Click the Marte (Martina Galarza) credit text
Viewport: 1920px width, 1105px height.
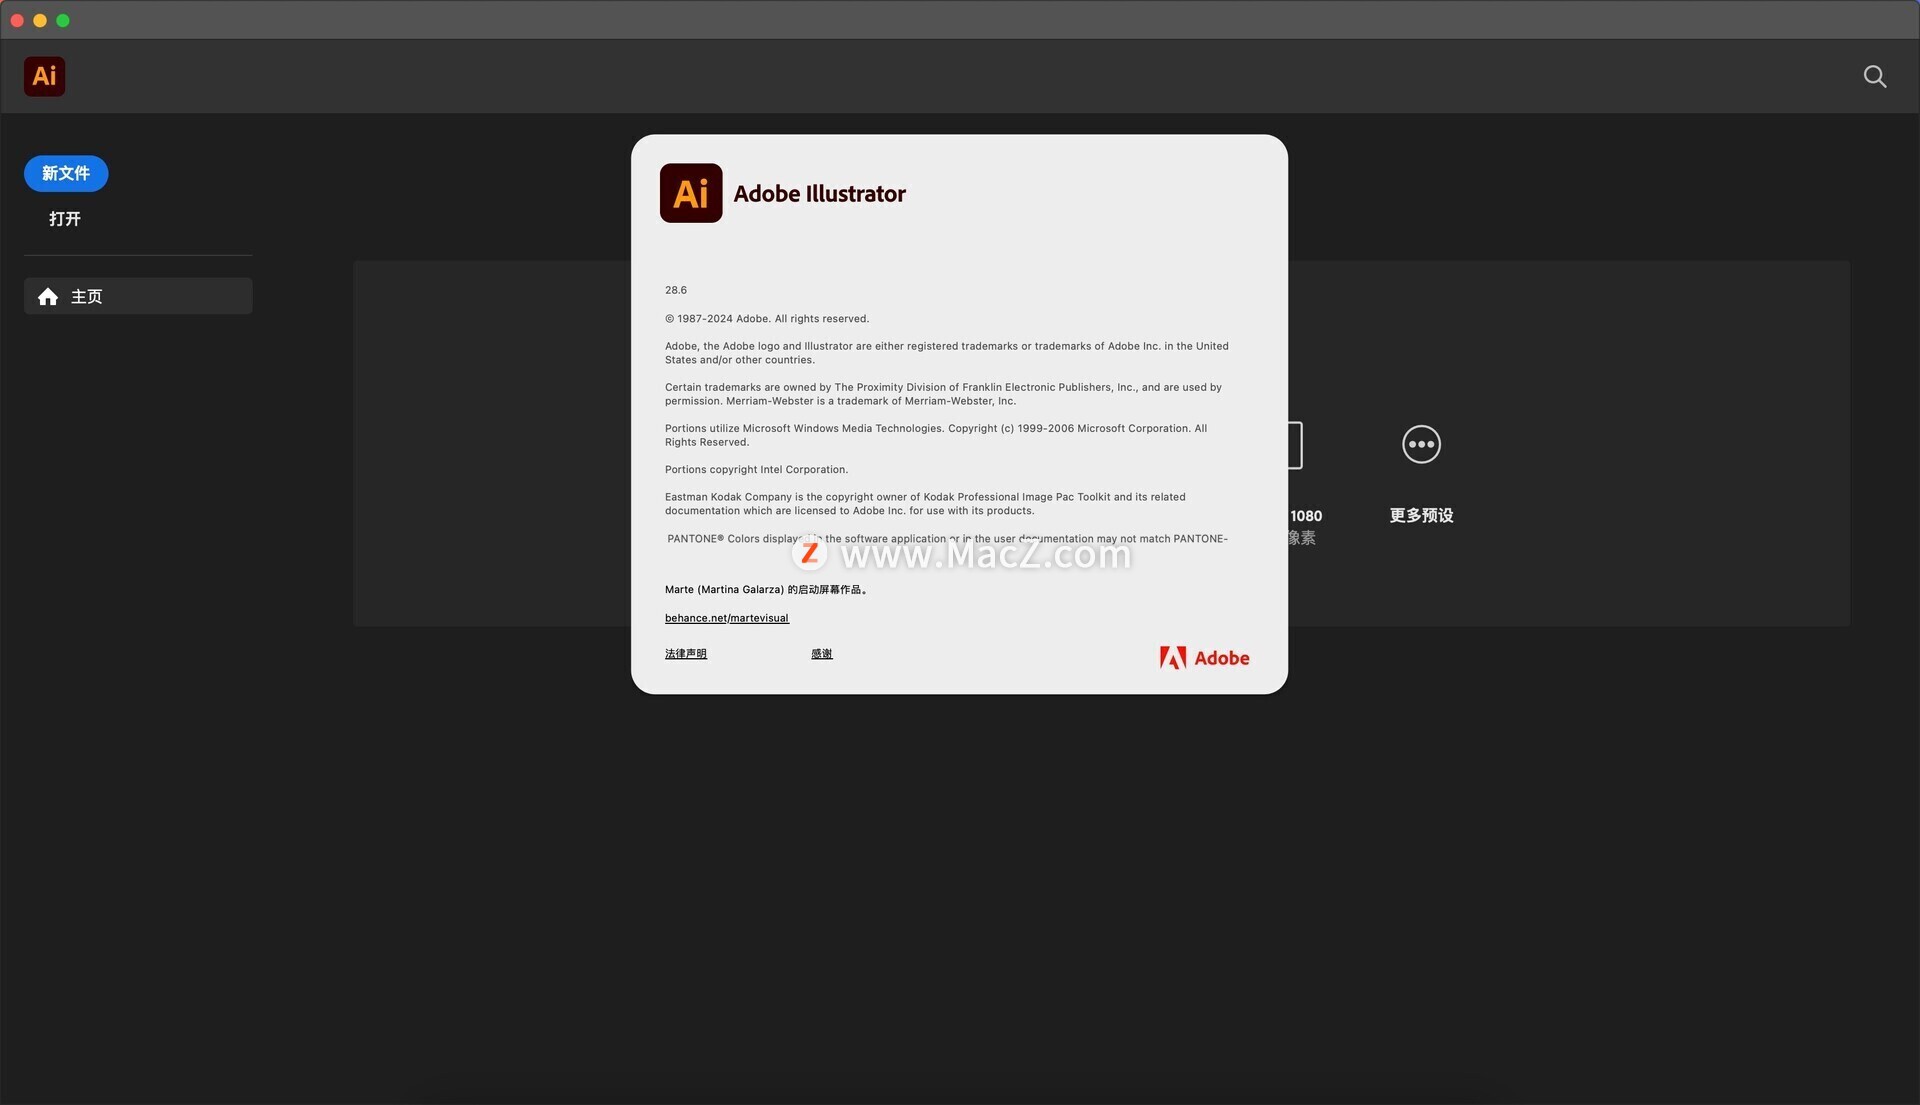(766, 590)
